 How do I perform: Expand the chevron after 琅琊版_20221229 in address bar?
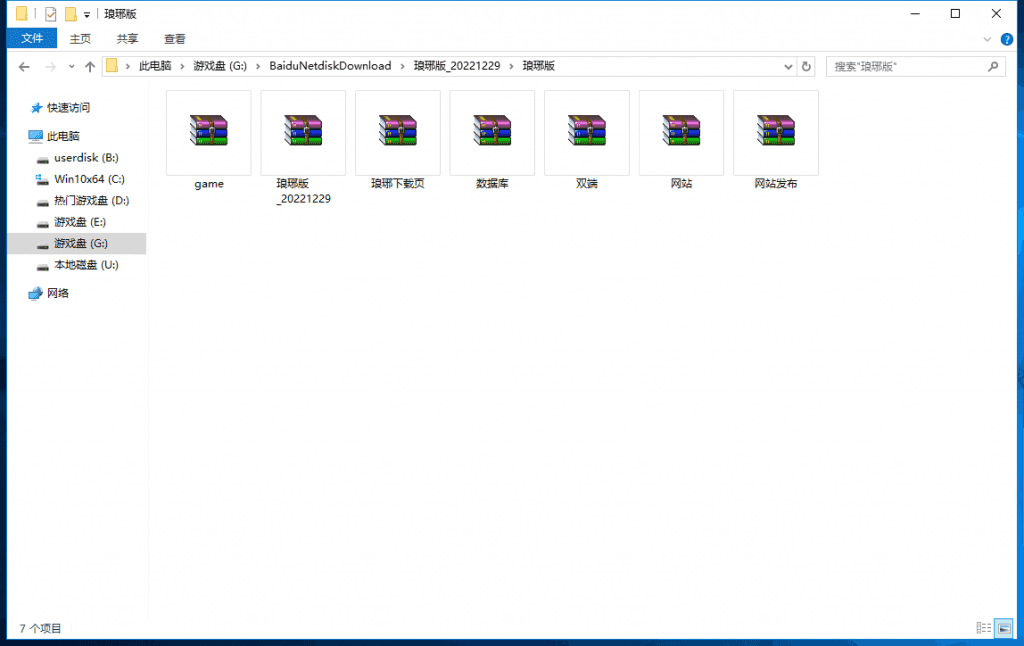511,66
